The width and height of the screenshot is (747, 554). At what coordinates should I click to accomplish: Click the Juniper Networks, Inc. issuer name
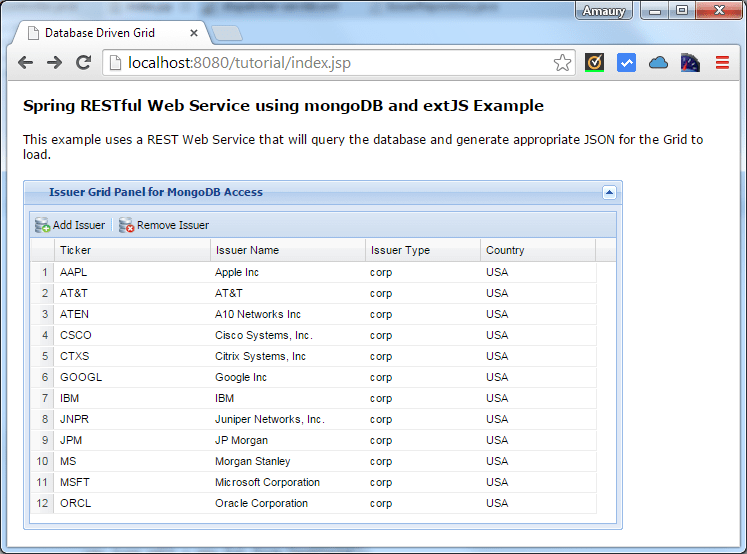point(270,419)
